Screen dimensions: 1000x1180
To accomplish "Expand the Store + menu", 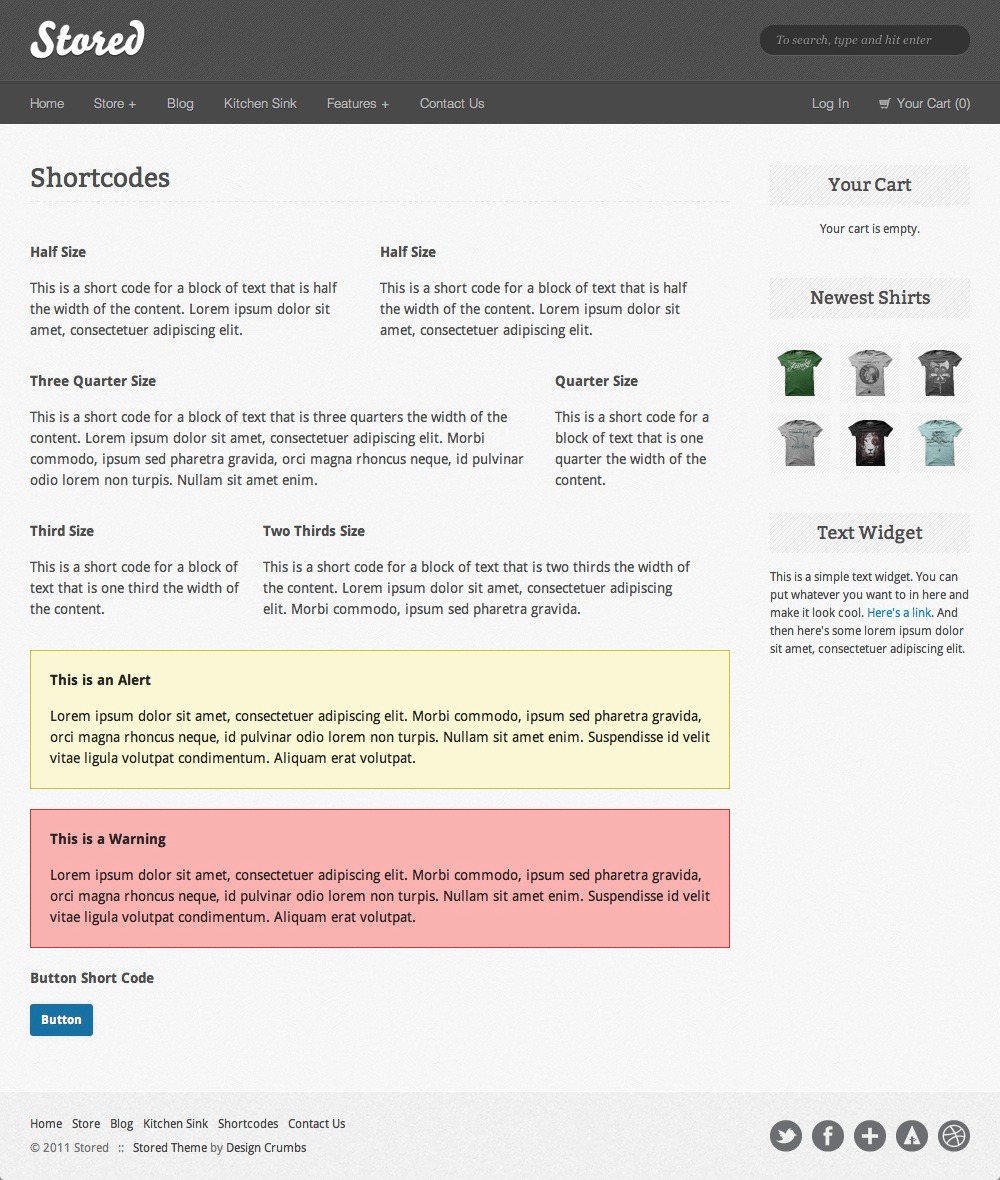I will tap(115, 103).
